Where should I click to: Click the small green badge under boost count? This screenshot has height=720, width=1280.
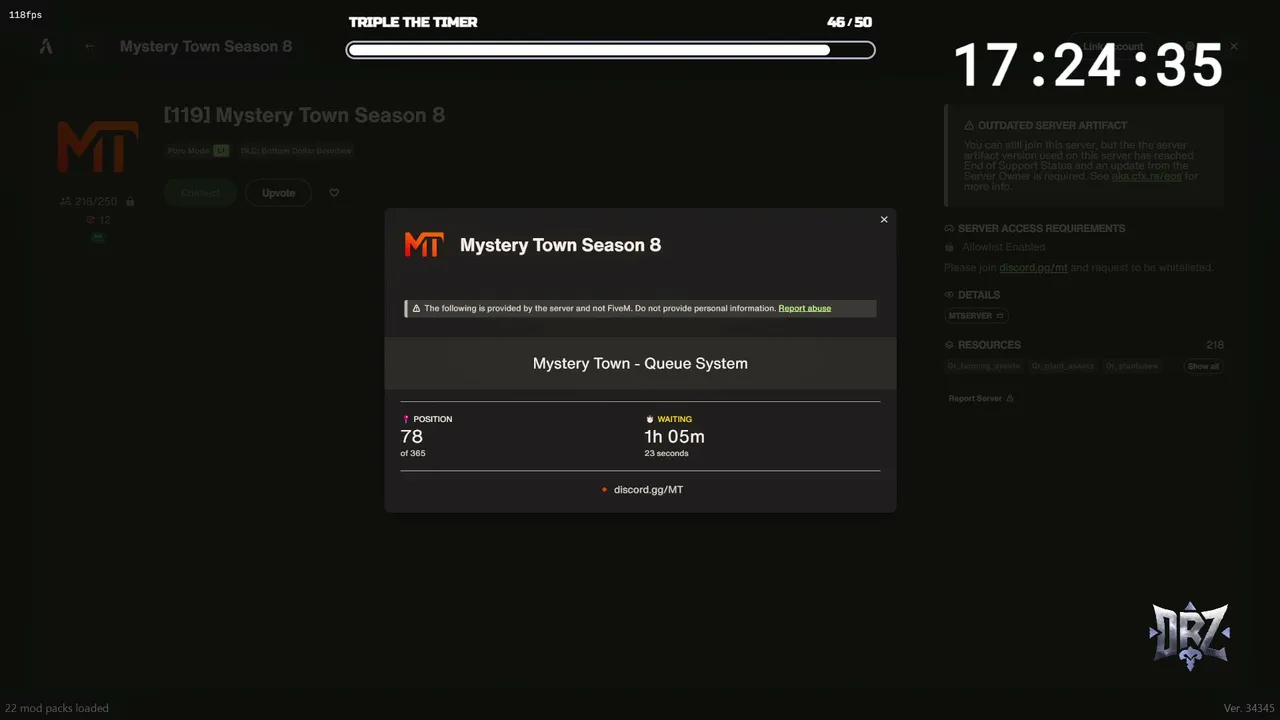pyautogui.click(x=98, y=237)
